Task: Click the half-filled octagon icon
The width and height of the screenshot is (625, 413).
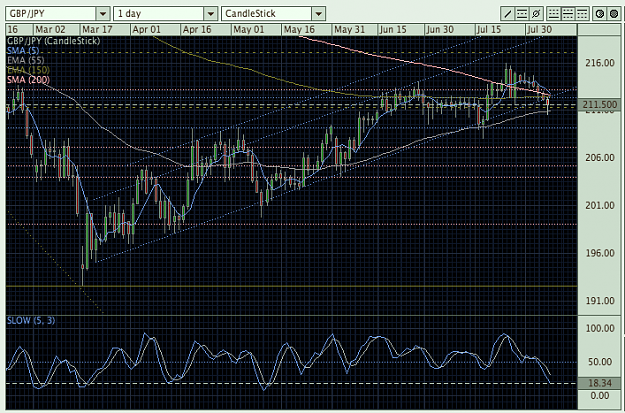Action: pyautogui.click(x=599, y=14)
